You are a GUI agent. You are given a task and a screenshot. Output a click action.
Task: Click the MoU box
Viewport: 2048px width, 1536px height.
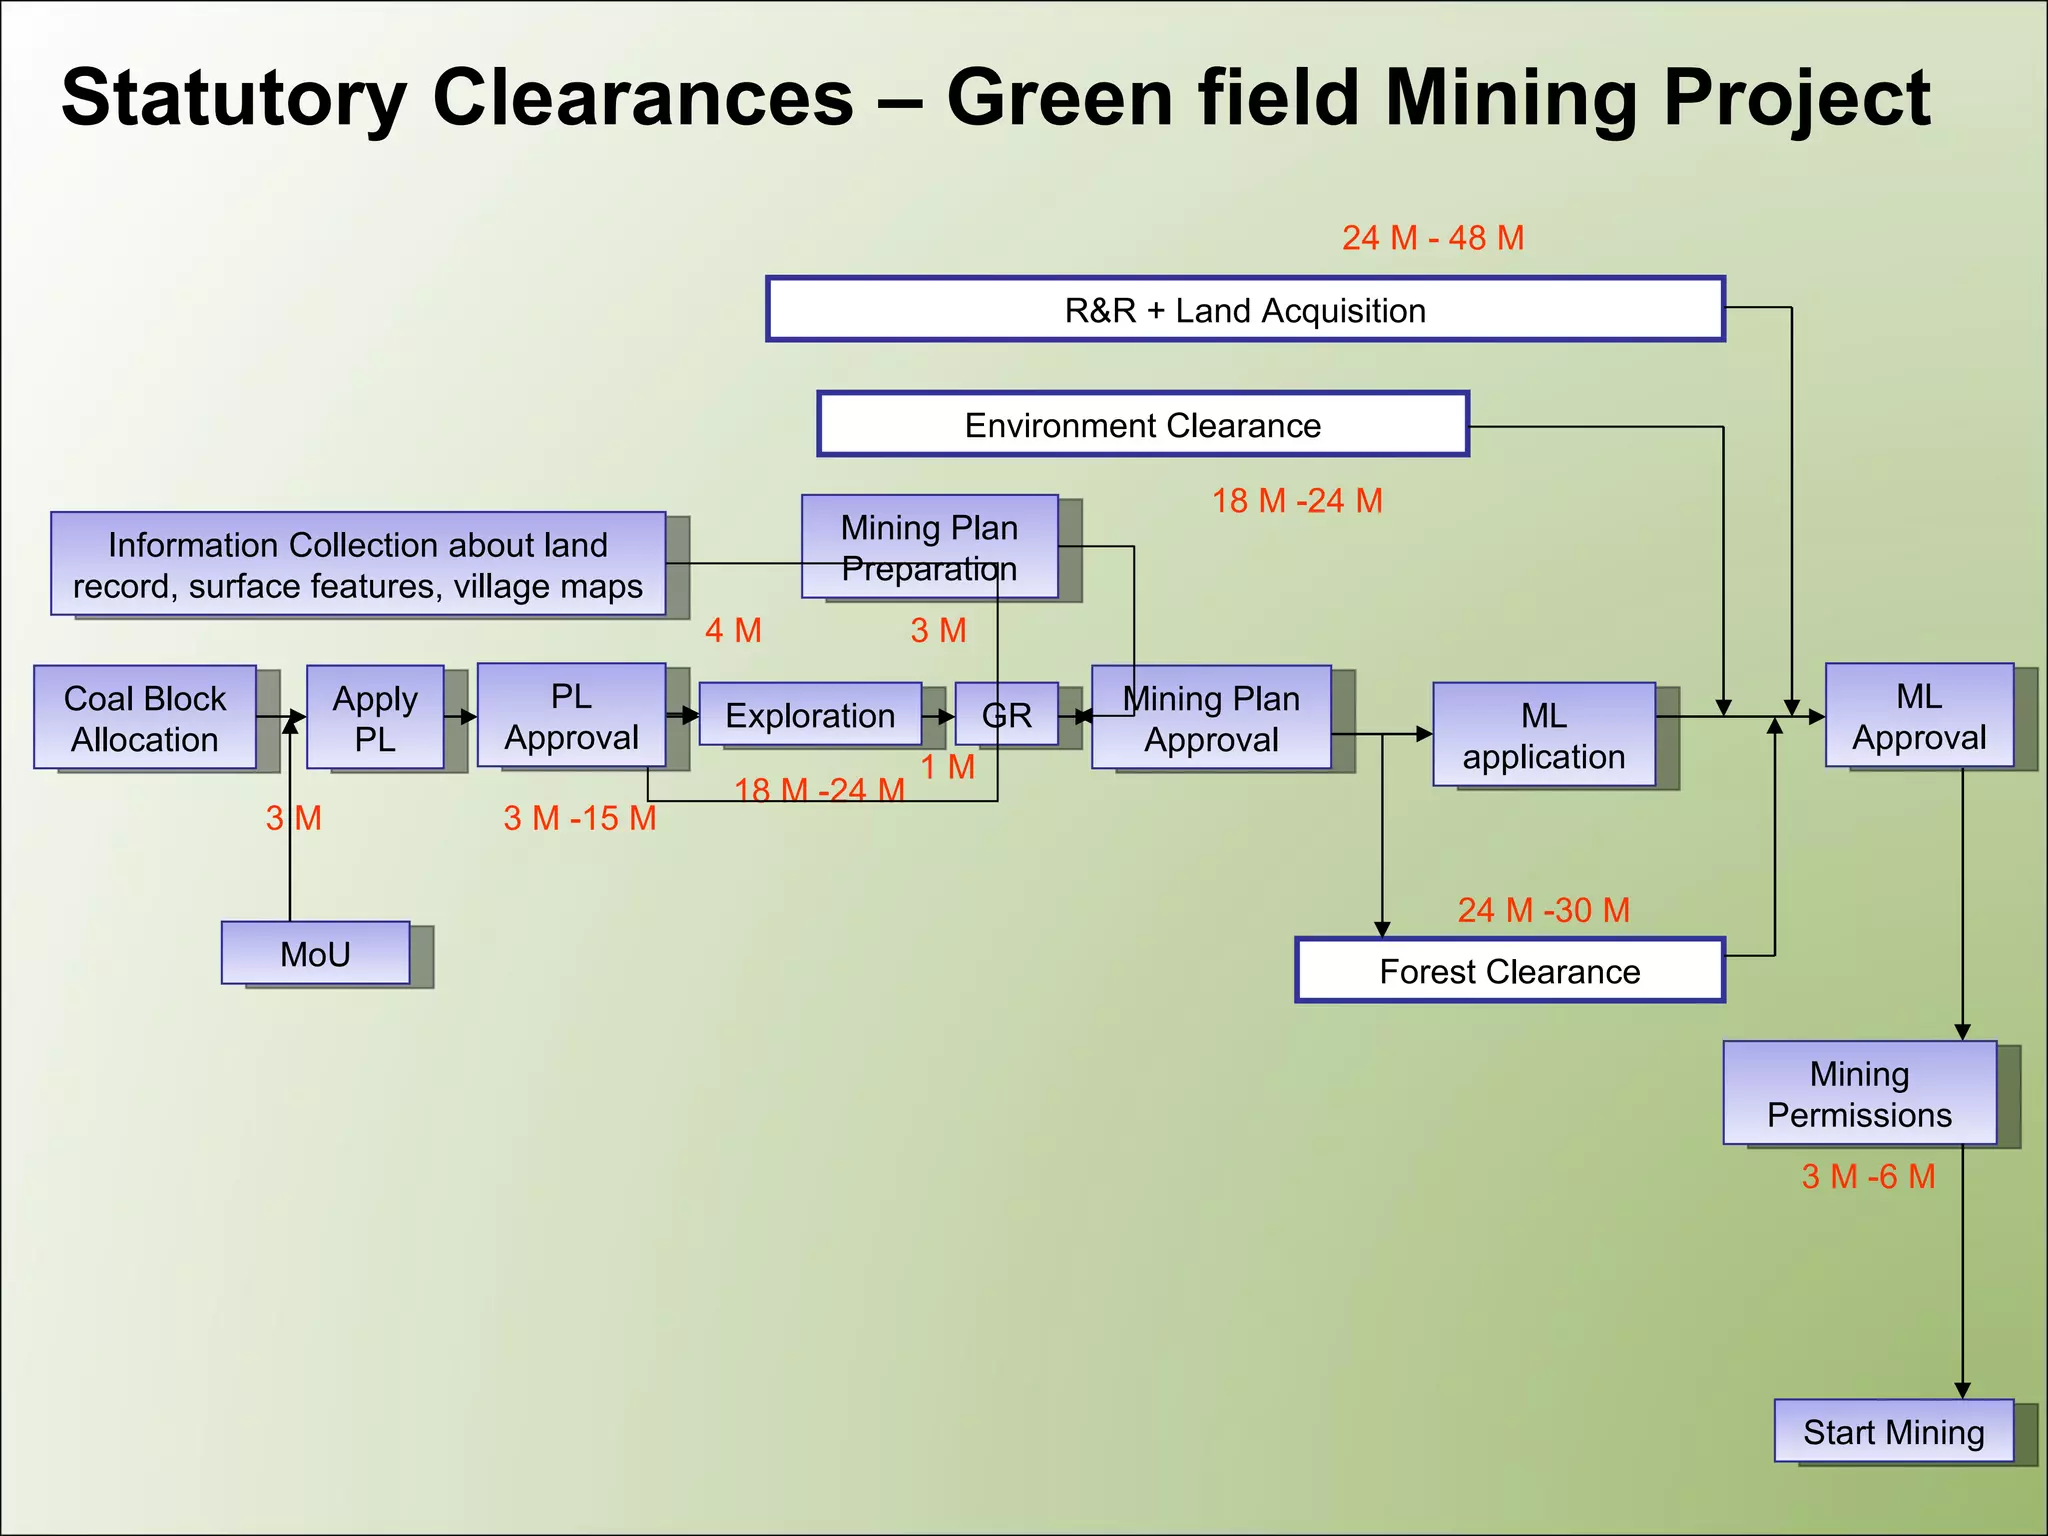point(315,953)
